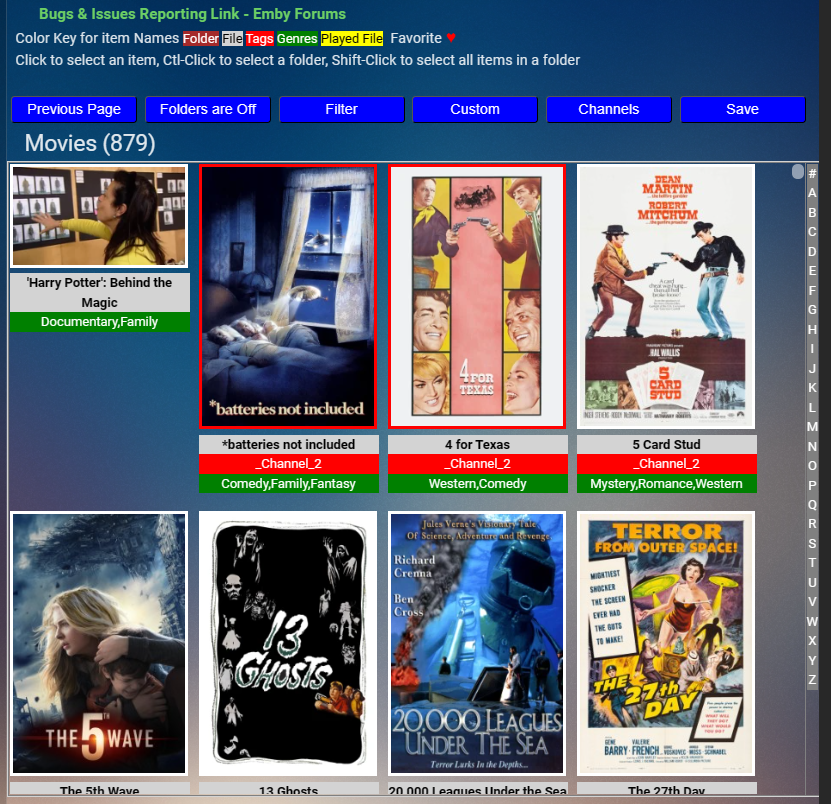Jump to letter K in alphabet index
Screen dimensions: 831x804
[812, 387]
